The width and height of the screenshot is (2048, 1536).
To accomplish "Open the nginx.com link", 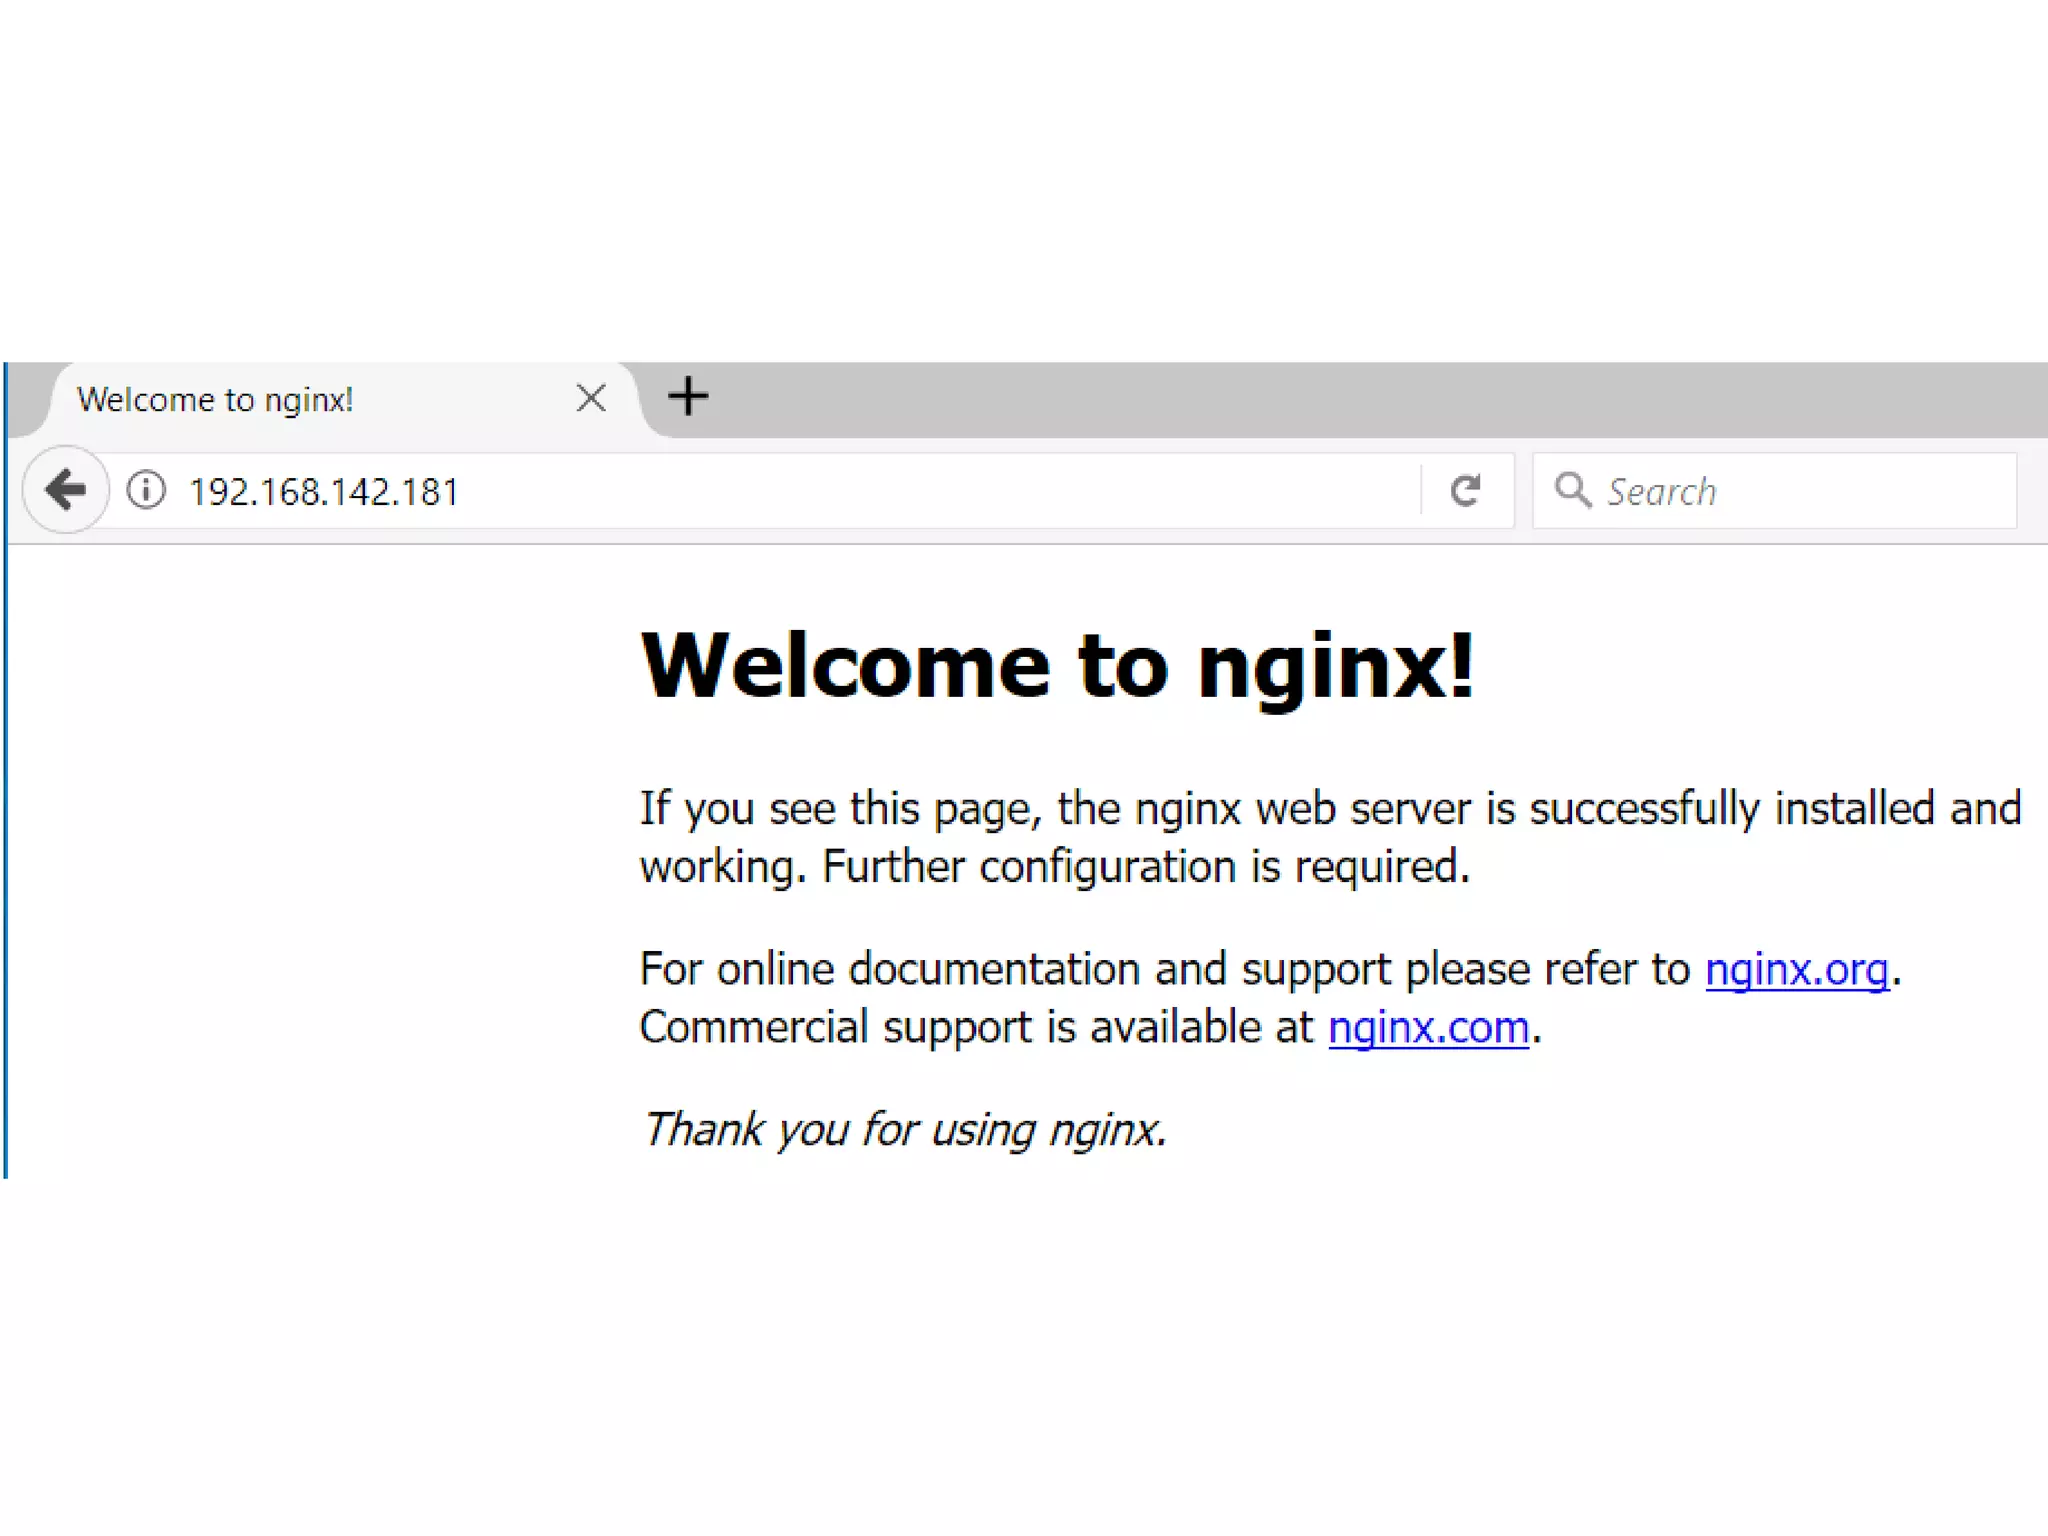I will 1428,1027.
